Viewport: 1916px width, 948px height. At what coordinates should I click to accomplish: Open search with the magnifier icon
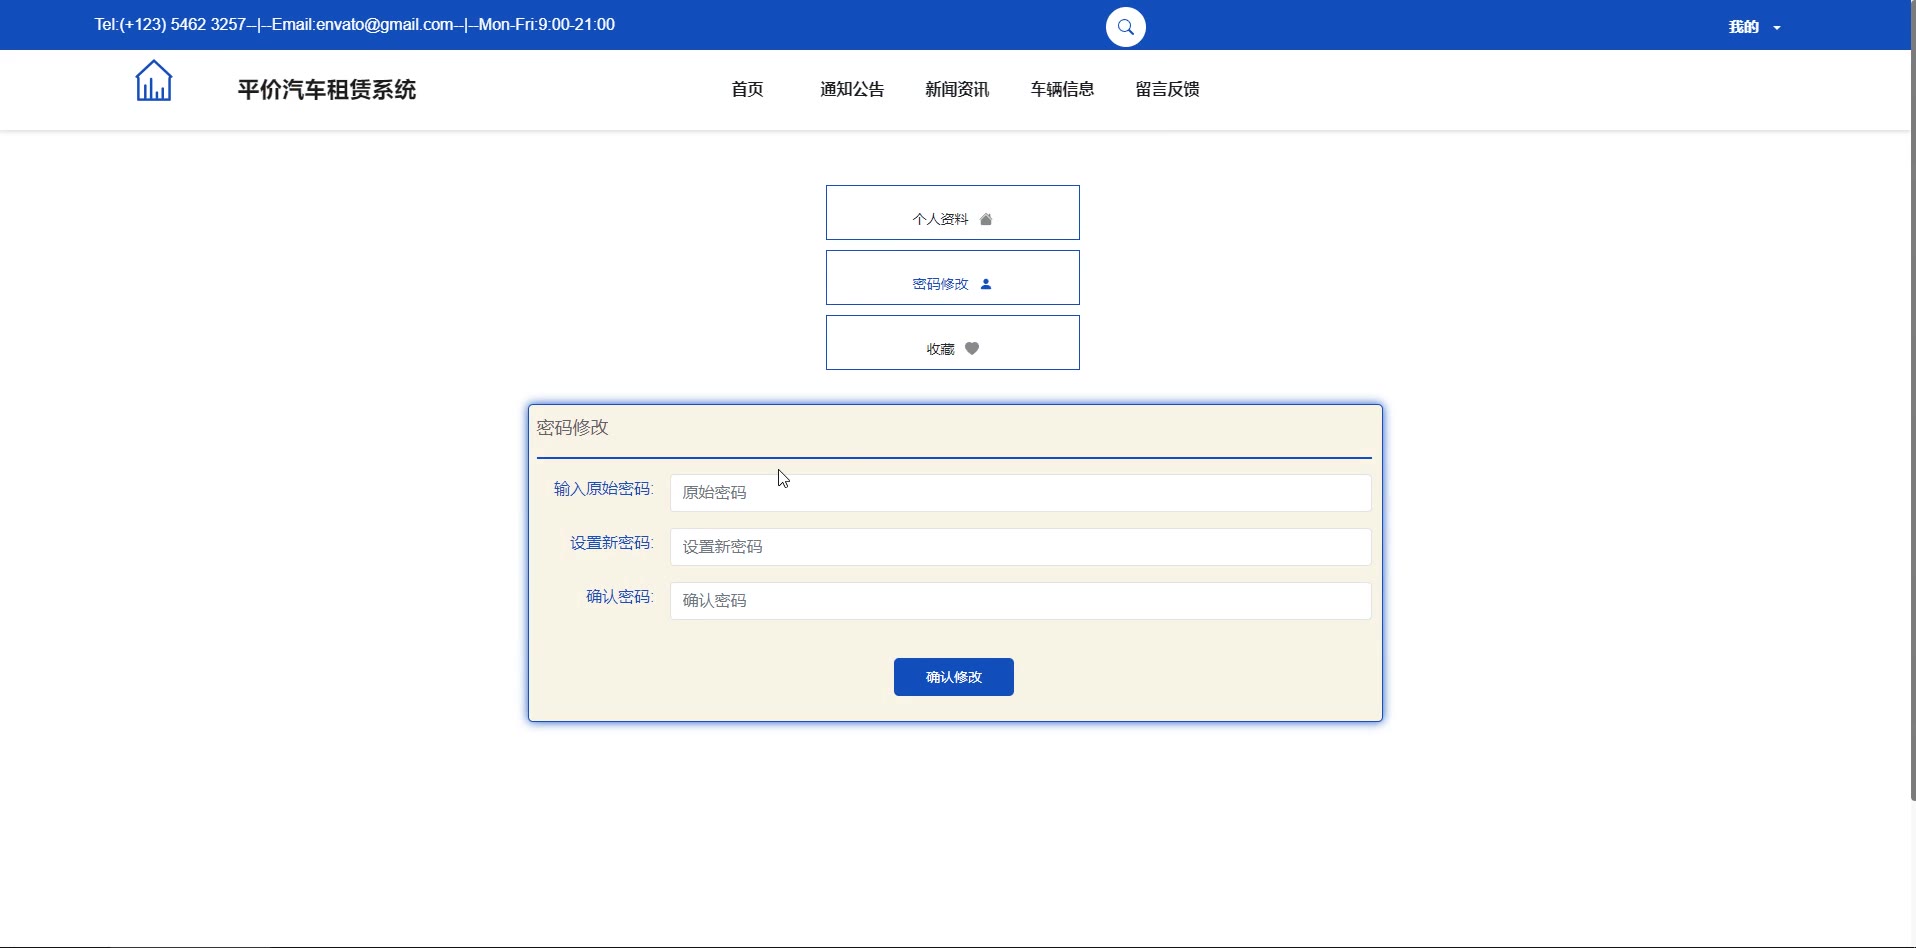click(1125, 27)
